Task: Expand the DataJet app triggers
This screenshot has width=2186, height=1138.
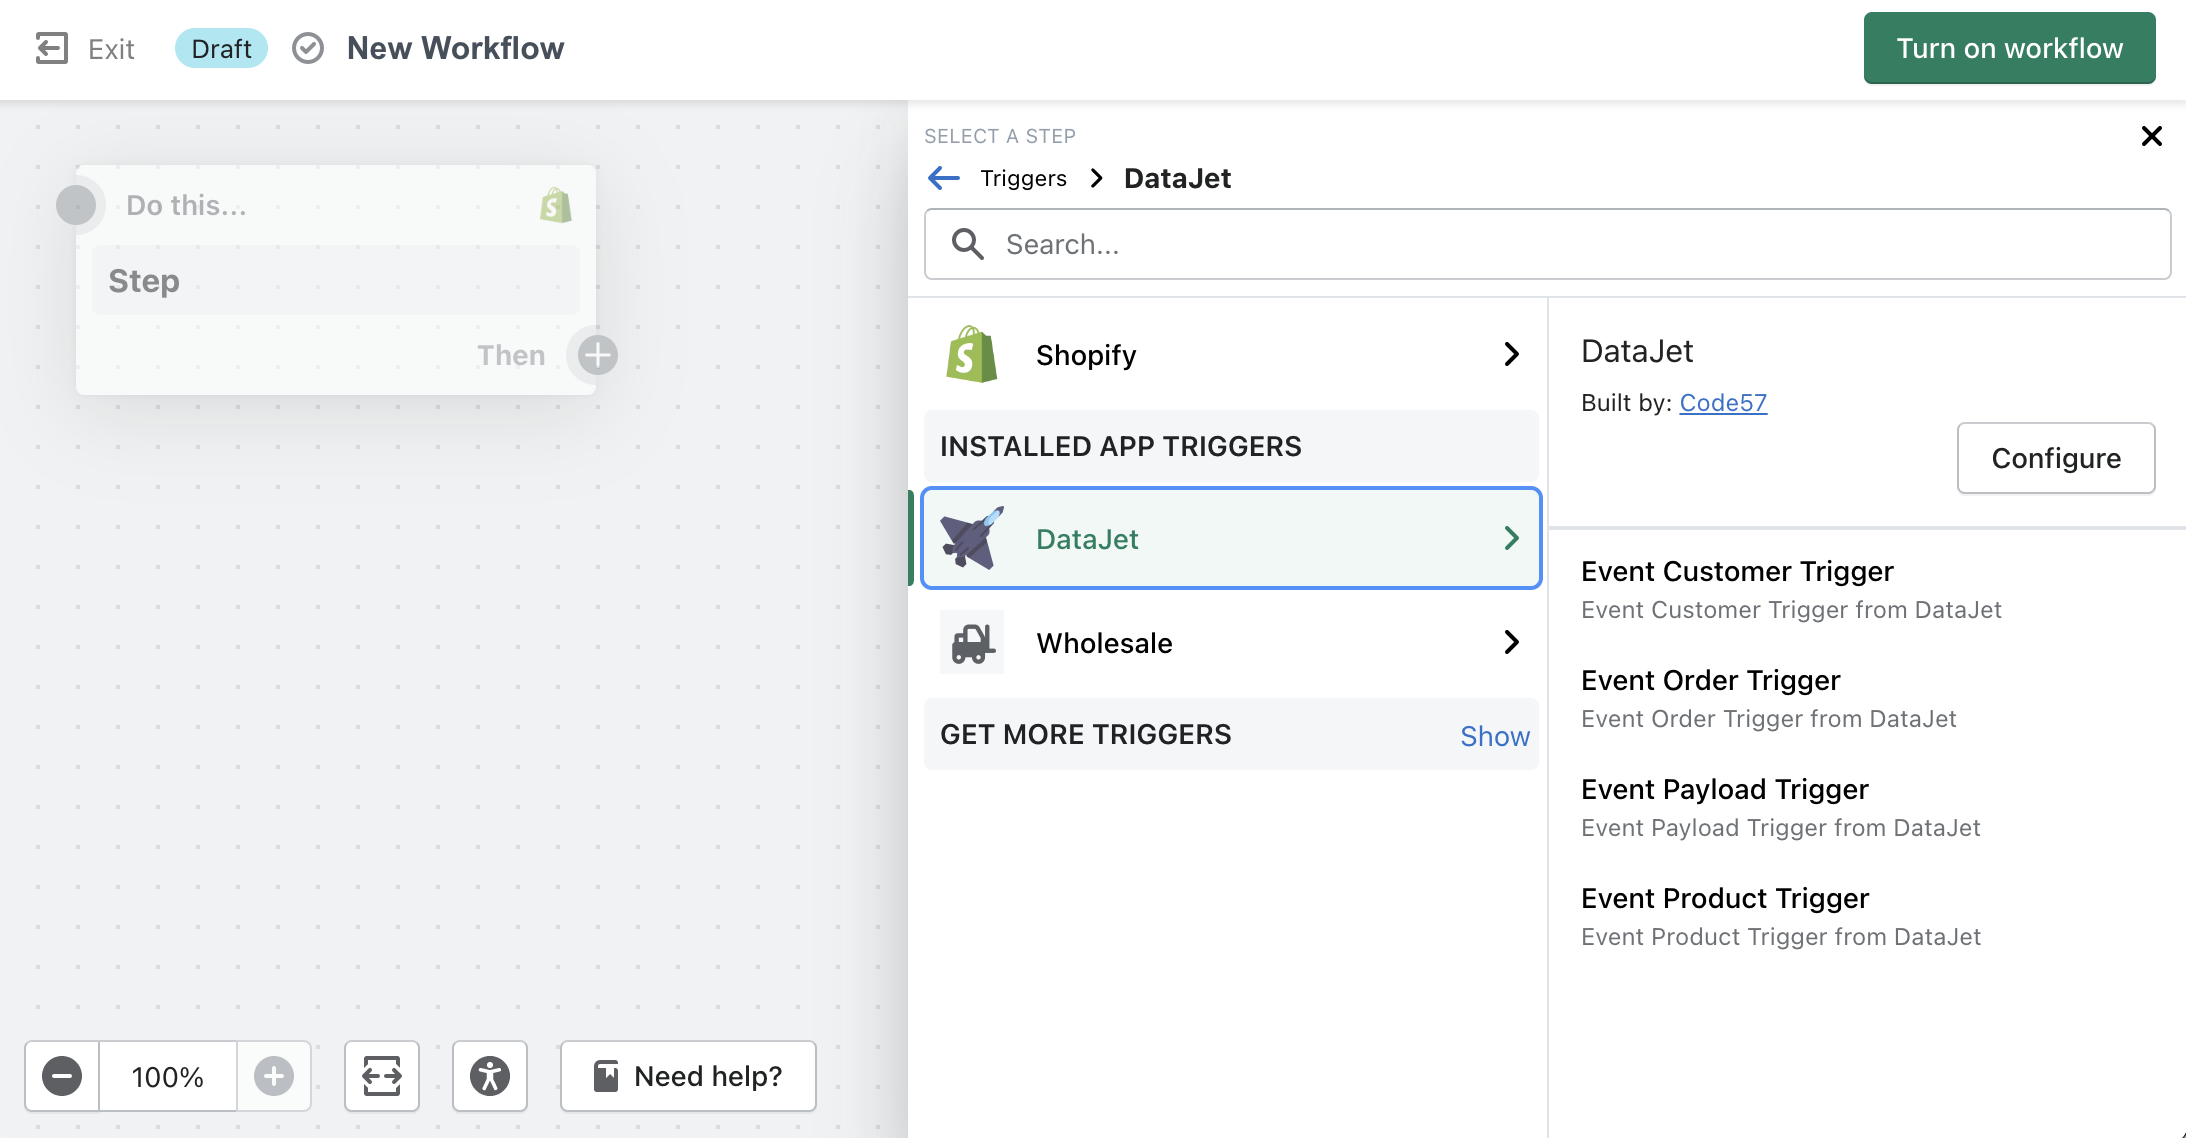Action: (1230, 538)
